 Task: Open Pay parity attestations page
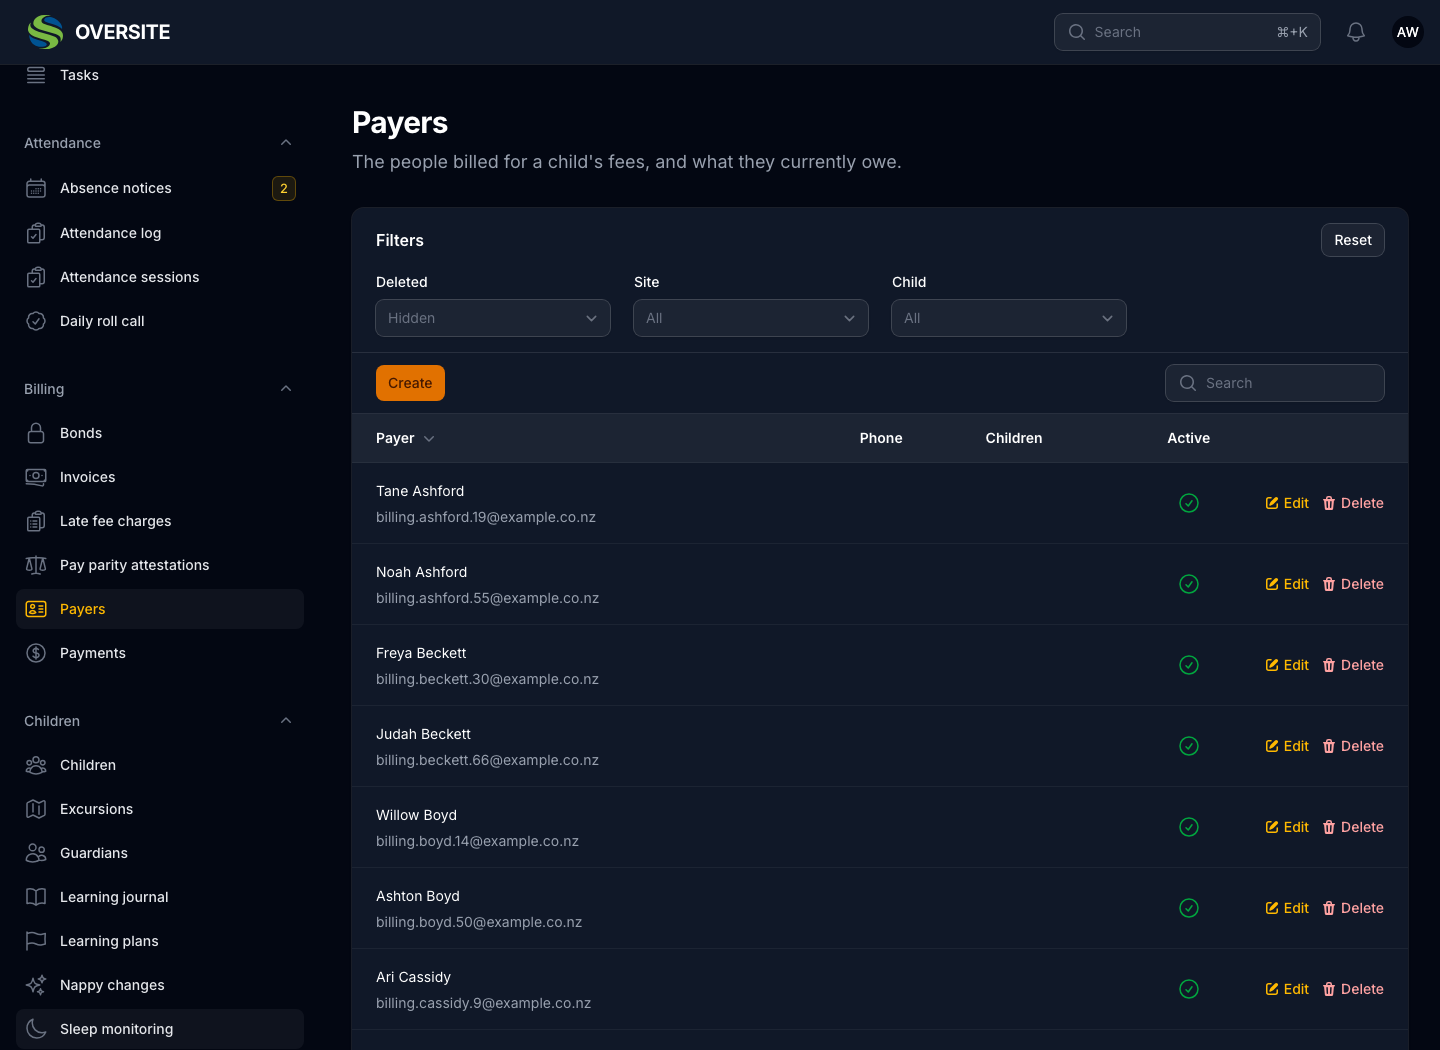tap(160, 565)
